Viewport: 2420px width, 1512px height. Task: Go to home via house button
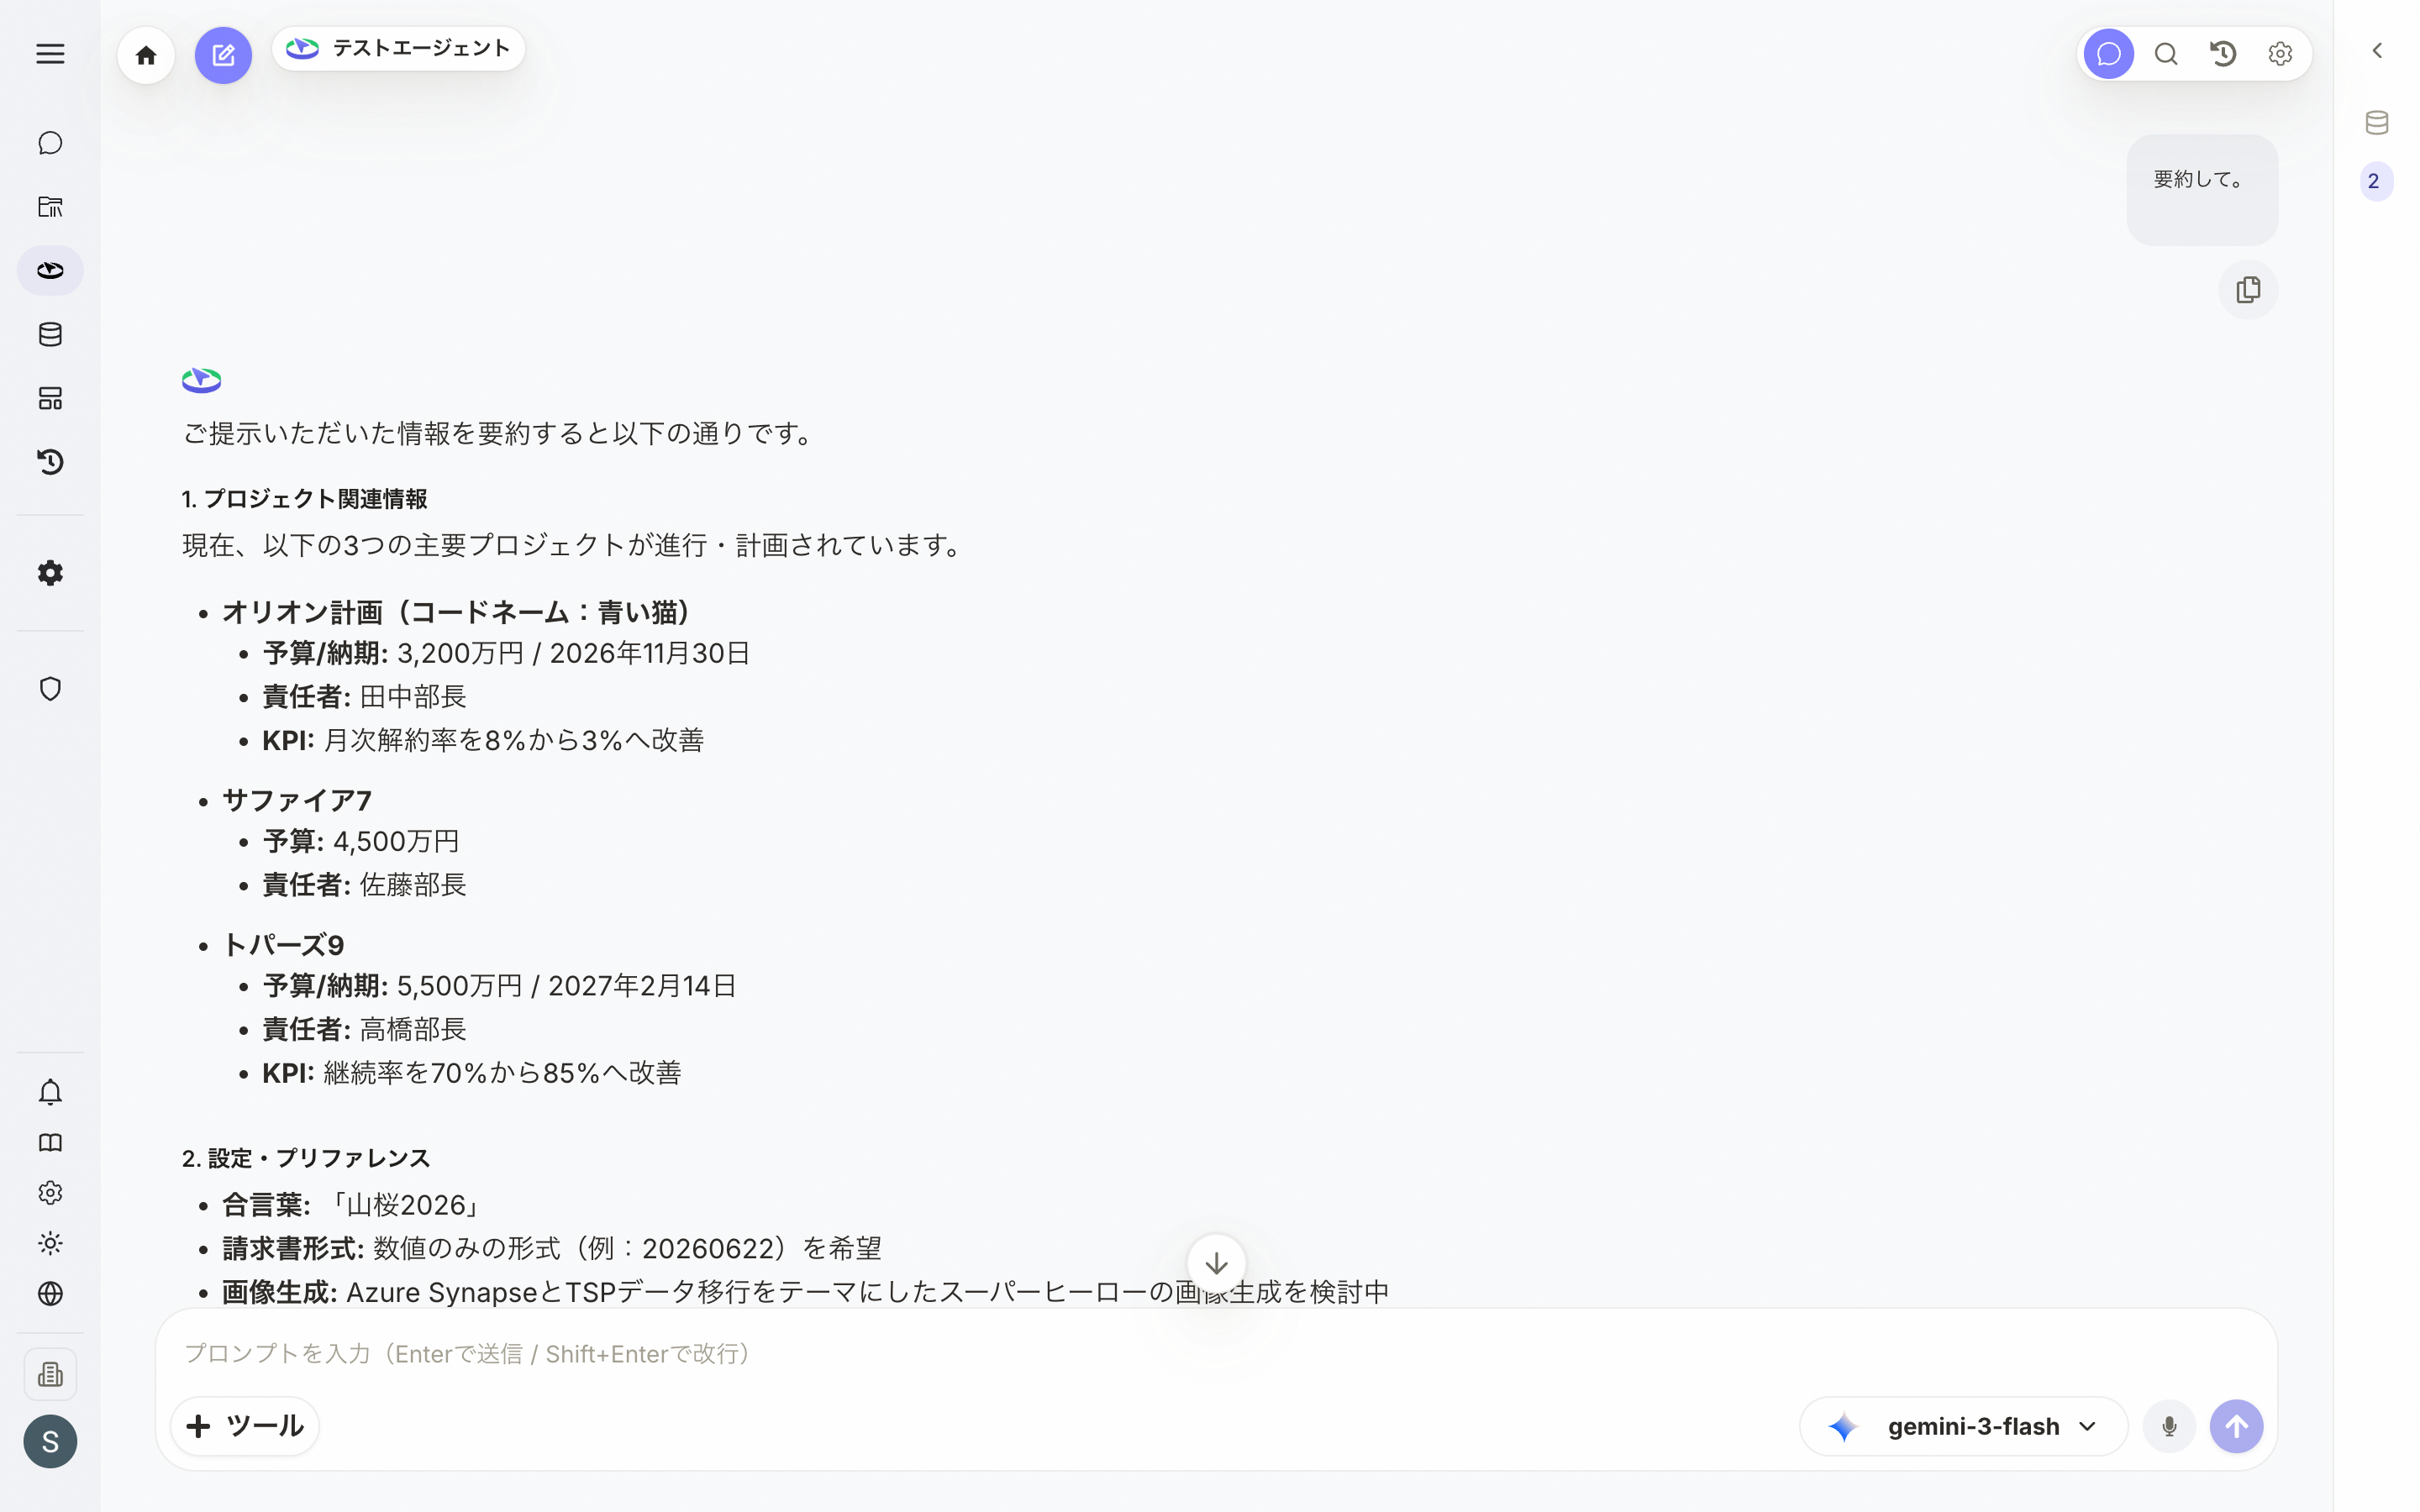(146, 55)
